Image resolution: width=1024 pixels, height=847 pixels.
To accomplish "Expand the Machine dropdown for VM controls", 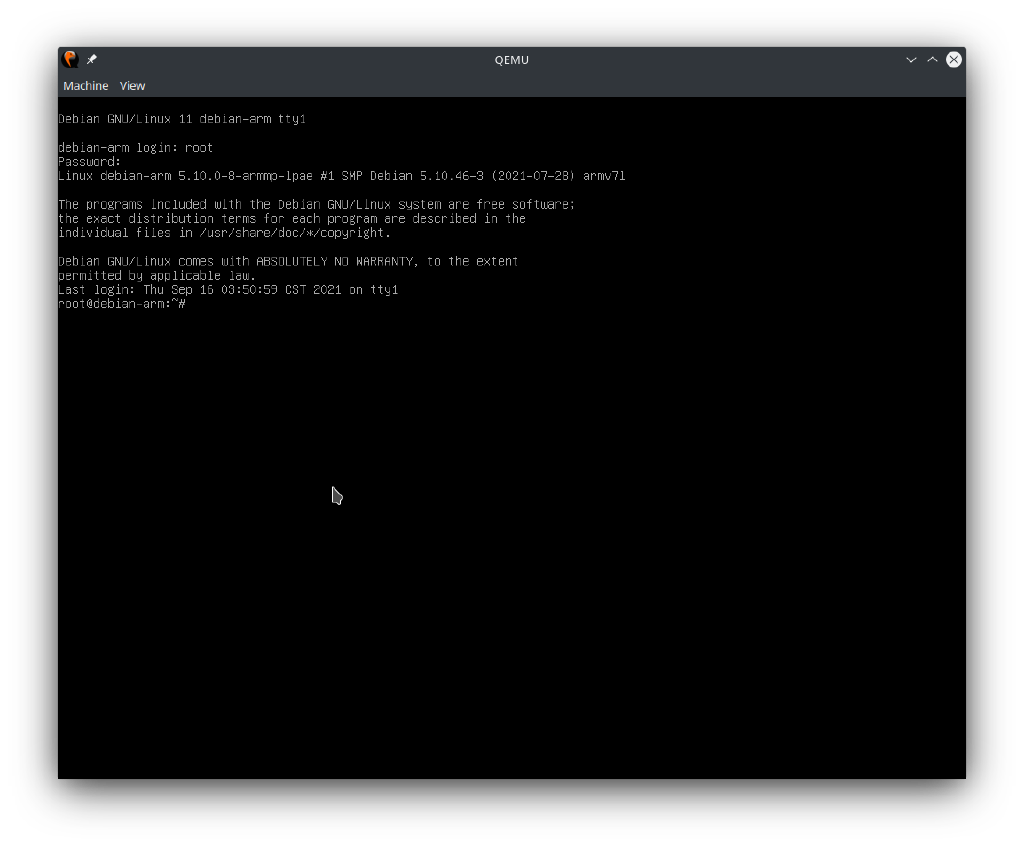I will (85, 86).
